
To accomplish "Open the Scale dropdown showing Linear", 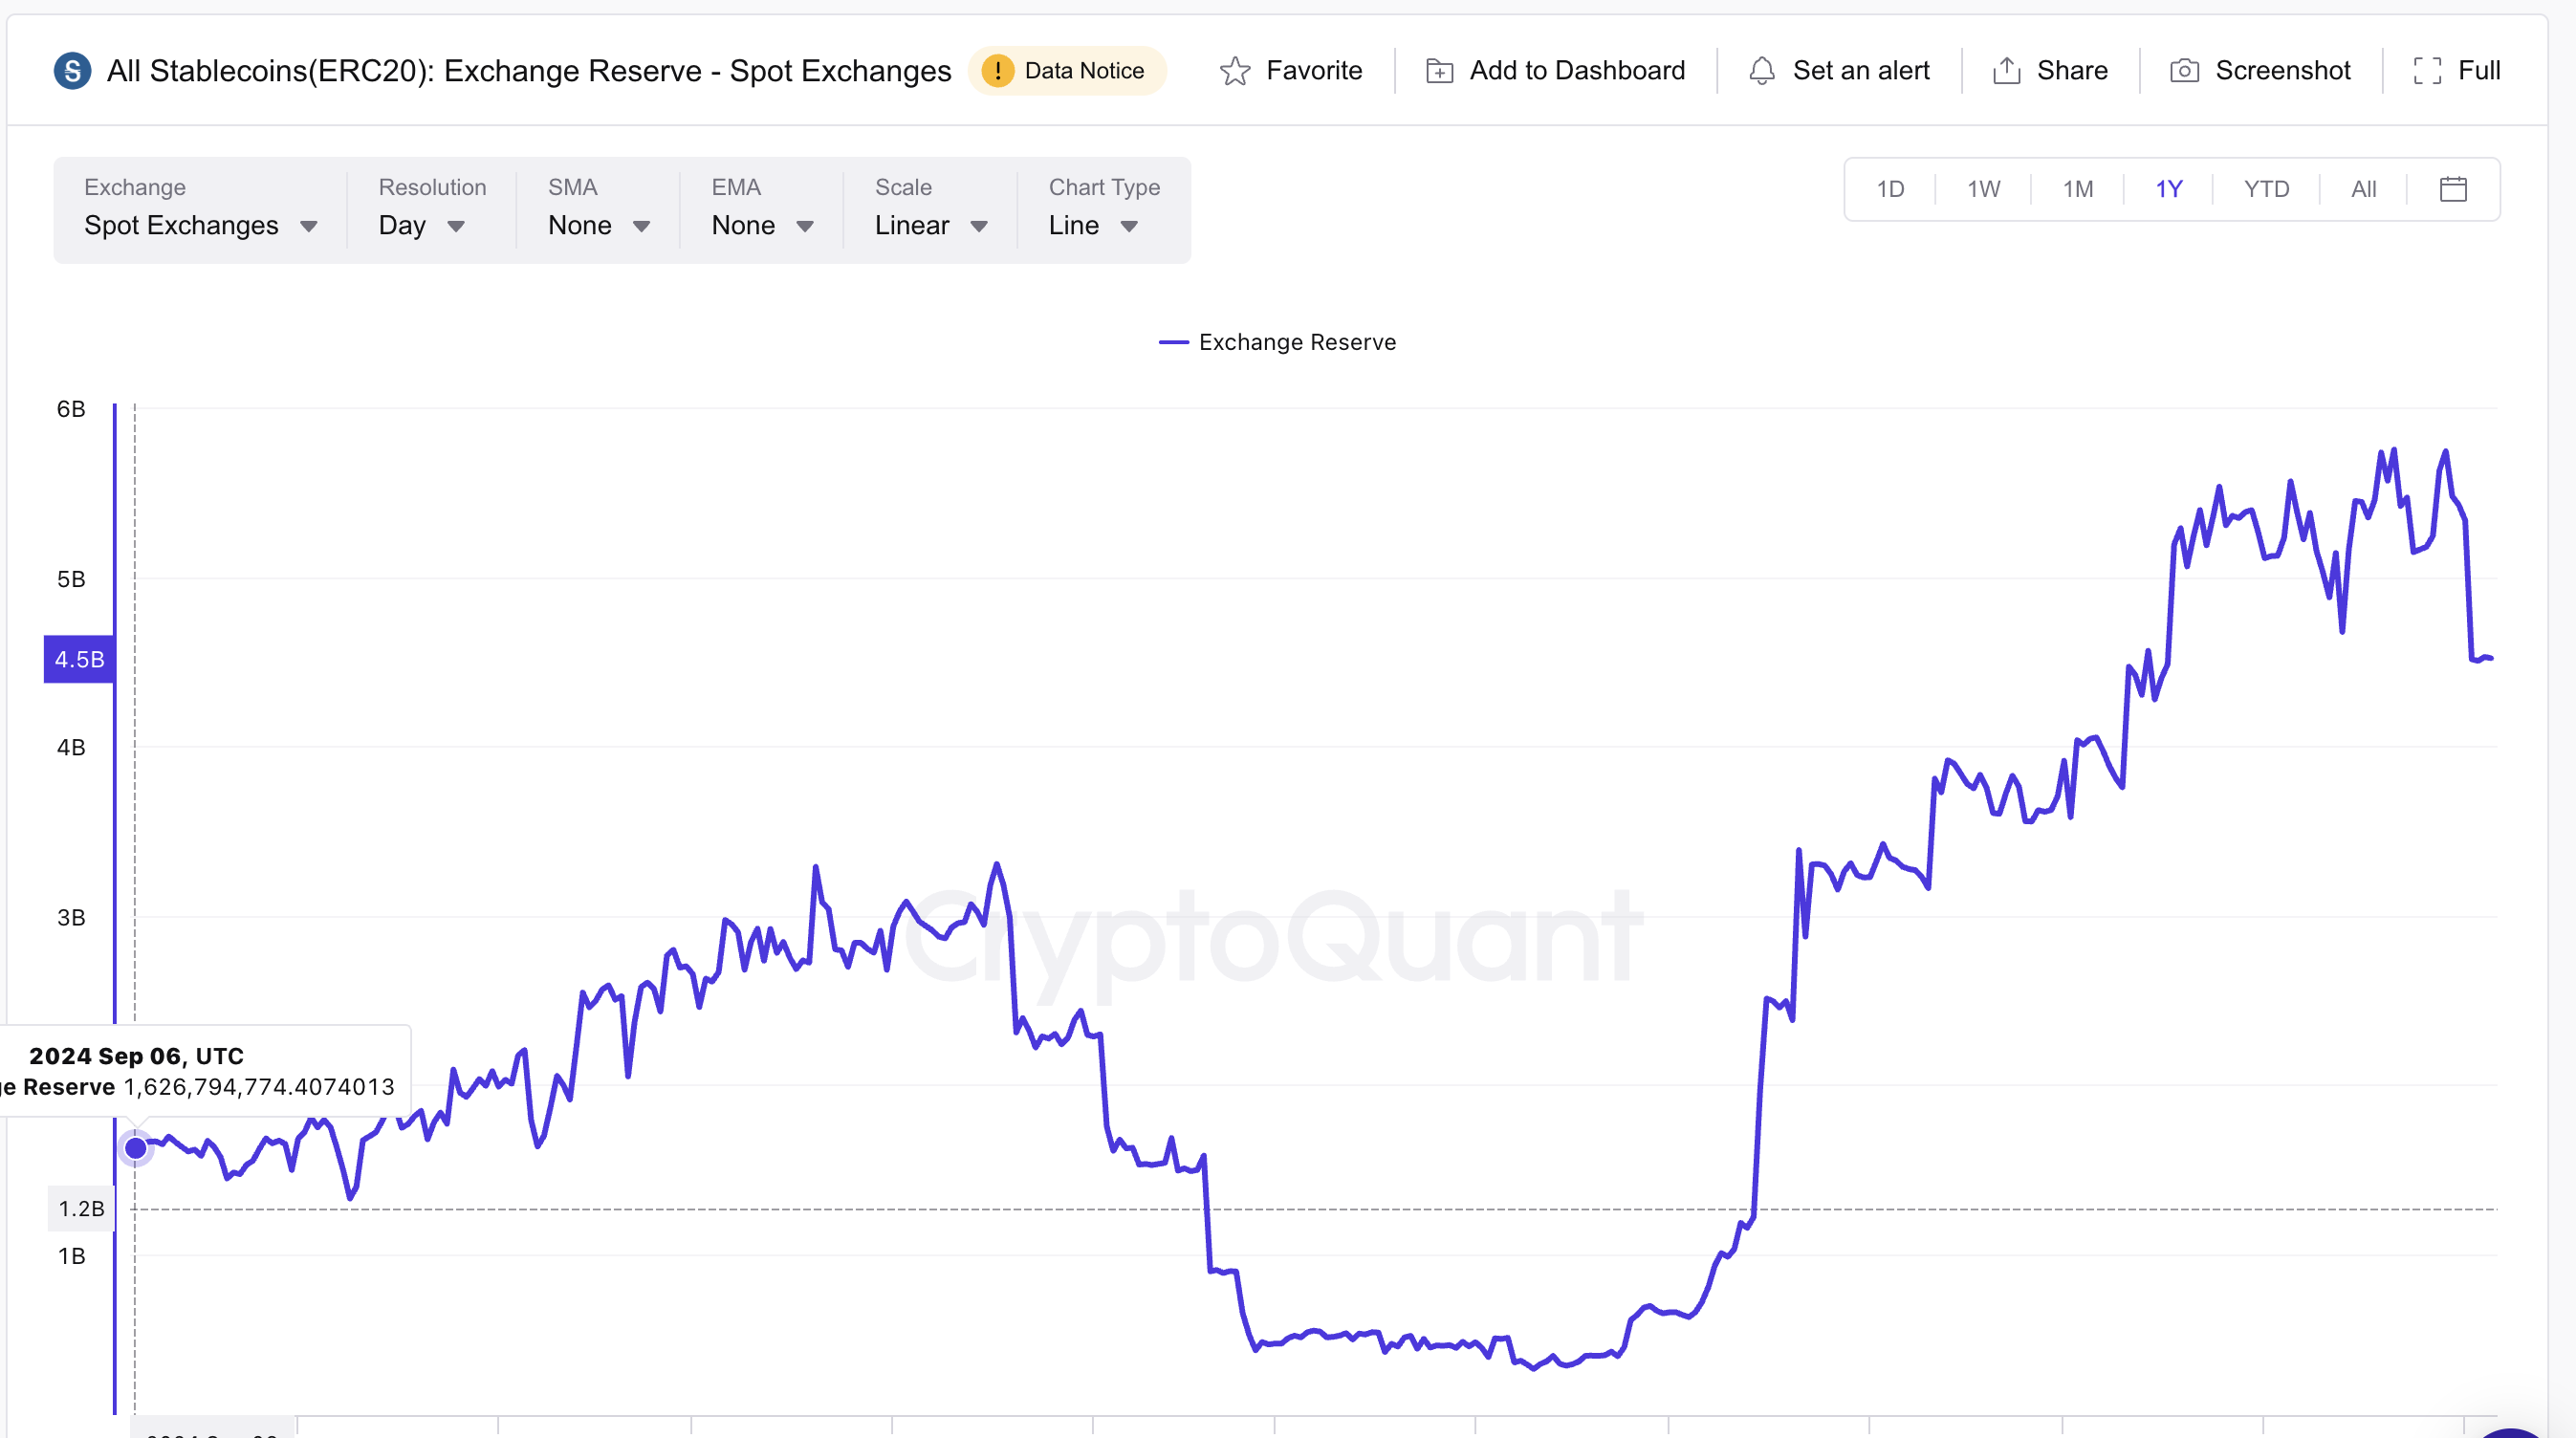I will coord(929,225).
